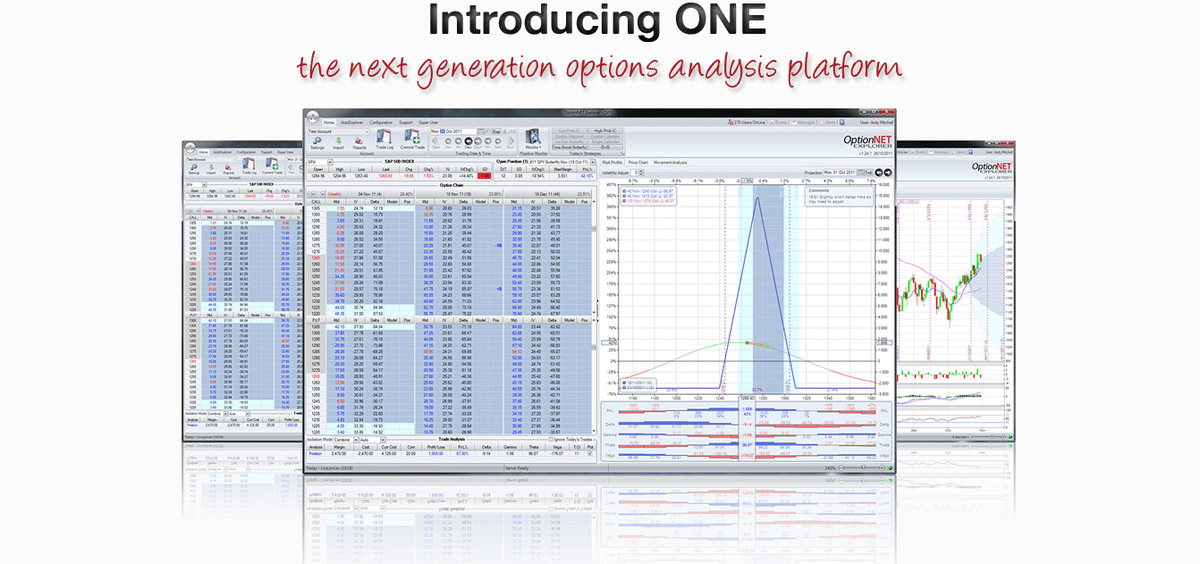Click the CALL header in the option chain
1200x564 pixels.
pos(316,202)
